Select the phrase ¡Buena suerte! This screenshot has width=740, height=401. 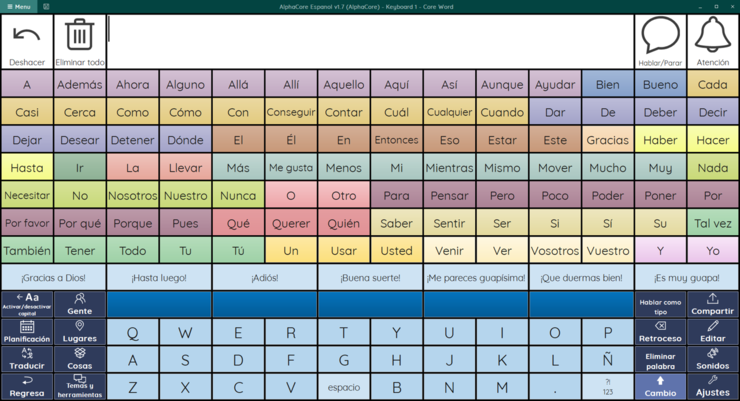370,277
